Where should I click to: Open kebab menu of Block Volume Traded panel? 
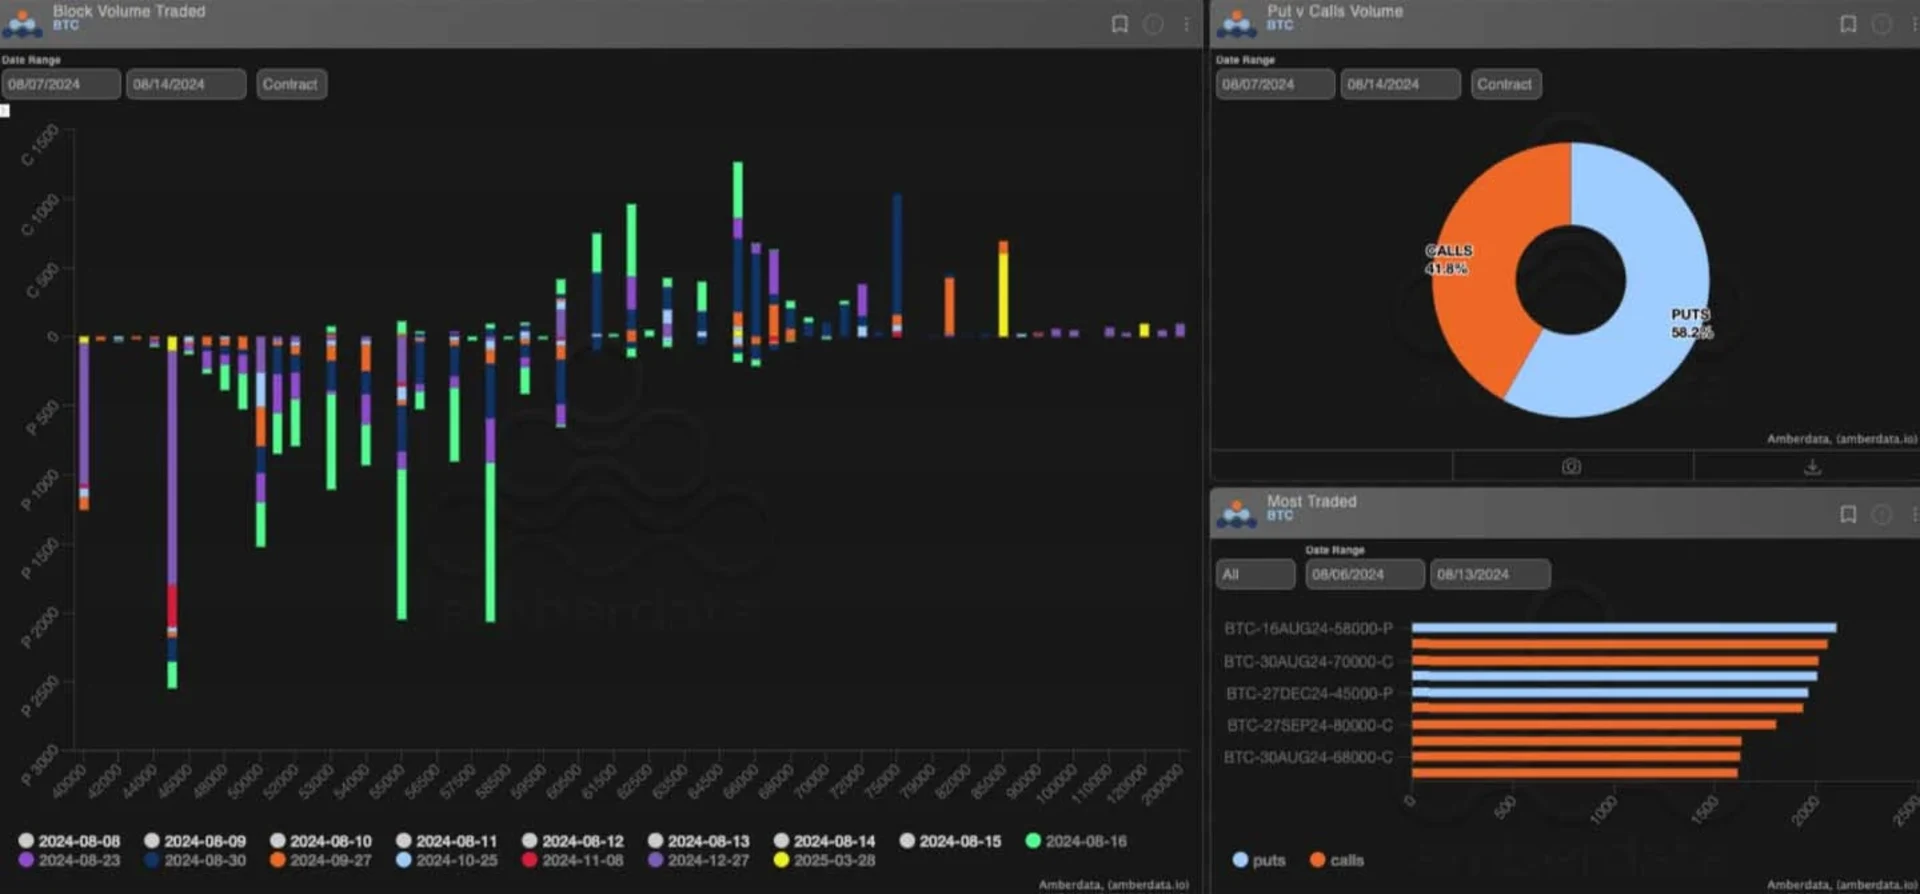pyautogui.click(x=1186, y=24)
